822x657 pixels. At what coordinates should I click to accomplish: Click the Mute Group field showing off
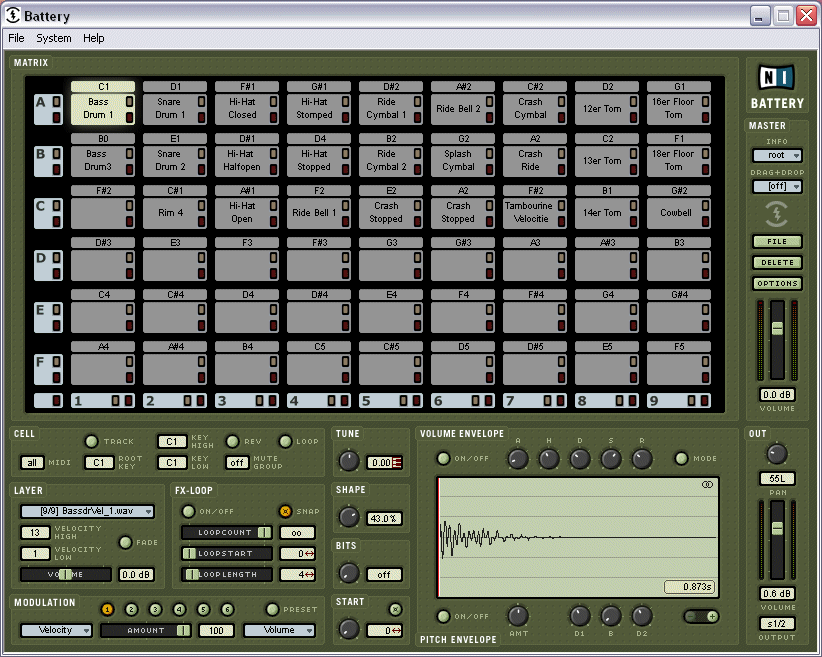point(237,462)
